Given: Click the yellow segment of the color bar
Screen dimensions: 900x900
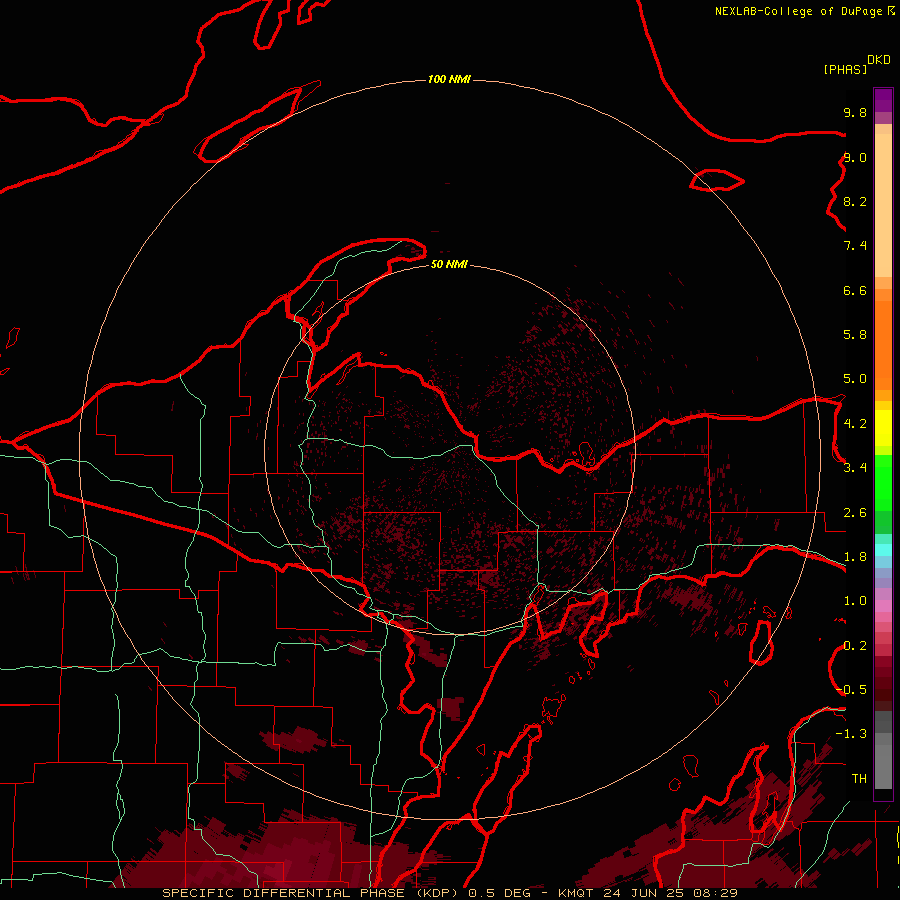Looking at the screenshot, I should coord(883,428).
